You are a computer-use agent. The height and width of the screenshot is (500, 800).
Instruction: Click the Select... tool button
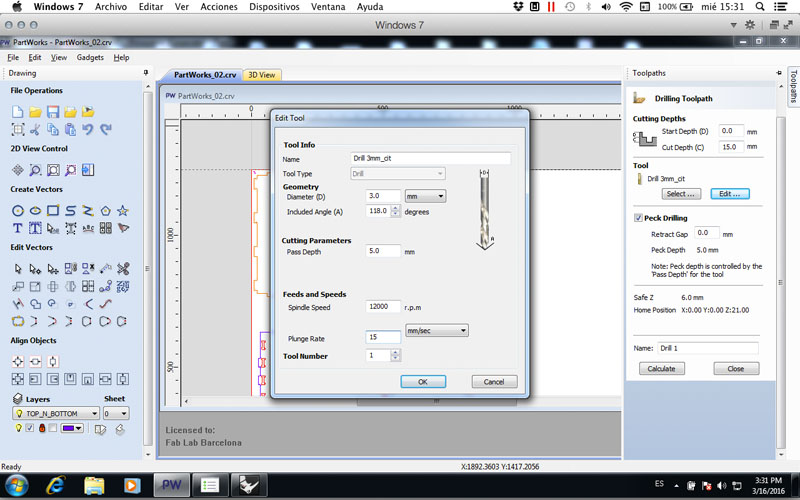(681, 194)
